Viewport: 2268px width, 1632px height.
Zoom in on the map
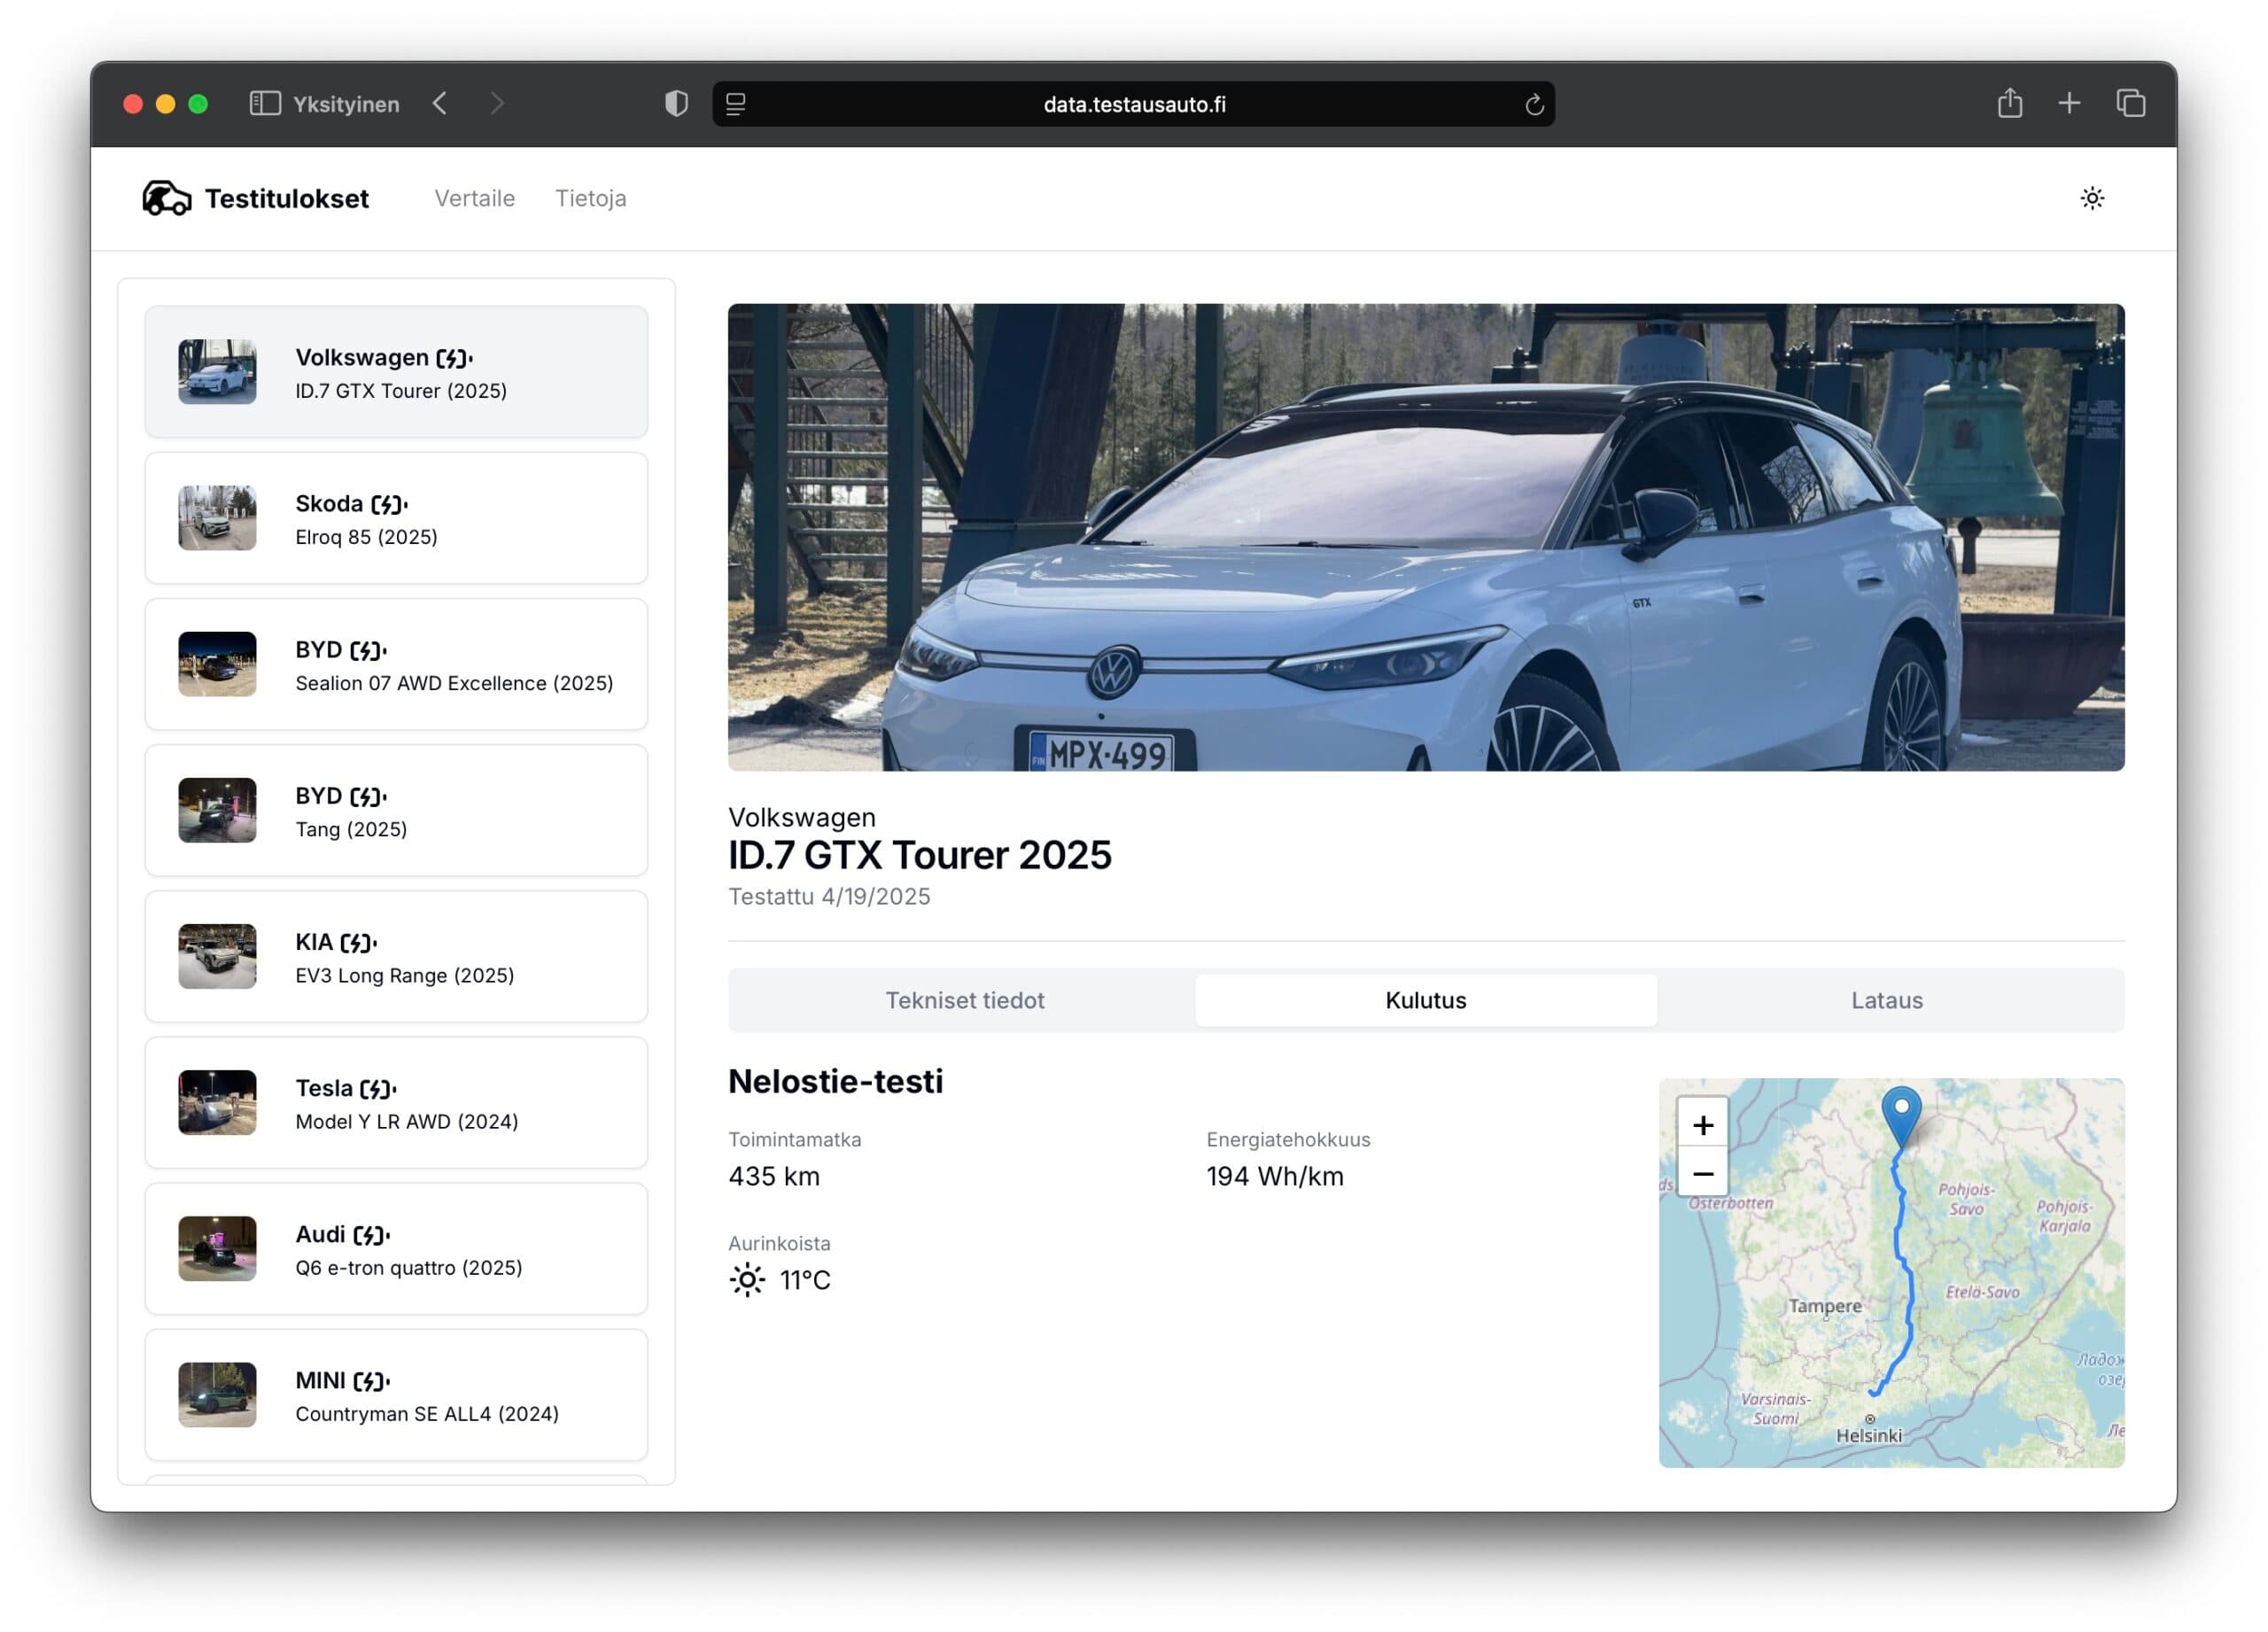(1703, 1125)
